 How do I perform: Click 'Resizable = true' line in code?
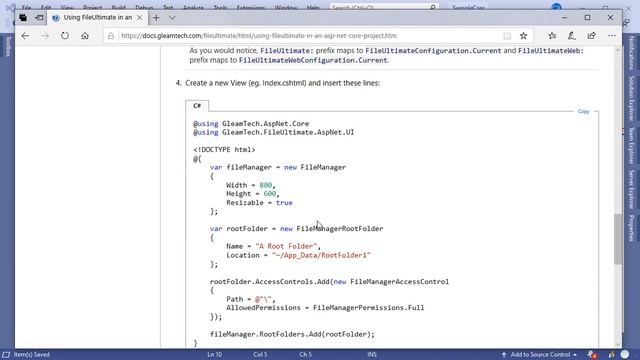[x=259, y=203]
